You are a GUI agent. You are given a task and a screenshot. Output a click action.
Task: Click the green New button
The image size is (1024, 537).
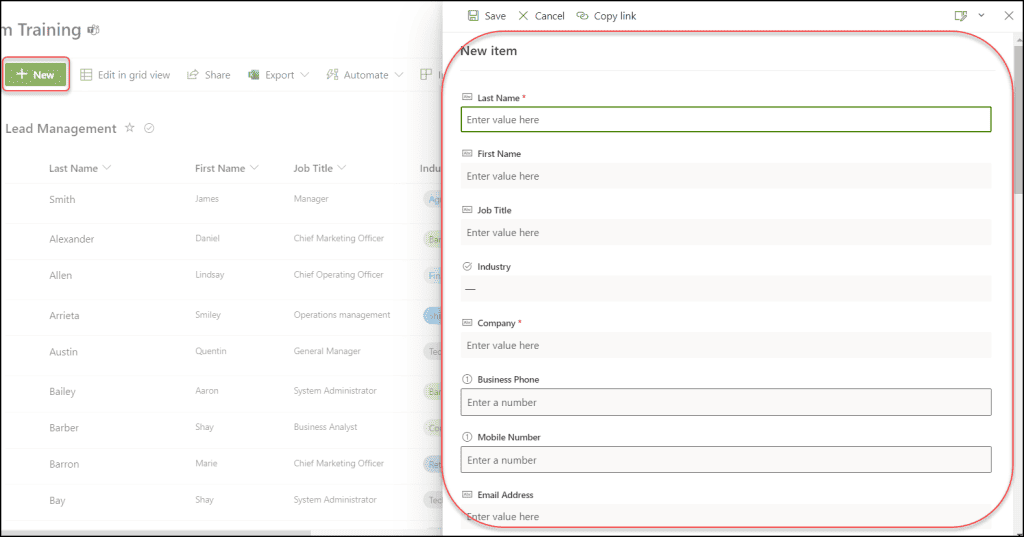tap(36, 74)
